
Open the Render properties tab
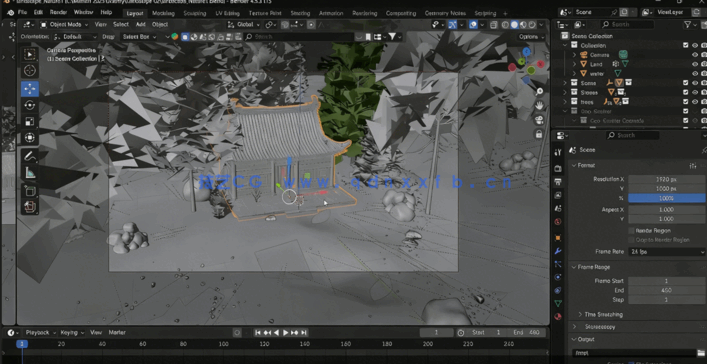[558, 168]
